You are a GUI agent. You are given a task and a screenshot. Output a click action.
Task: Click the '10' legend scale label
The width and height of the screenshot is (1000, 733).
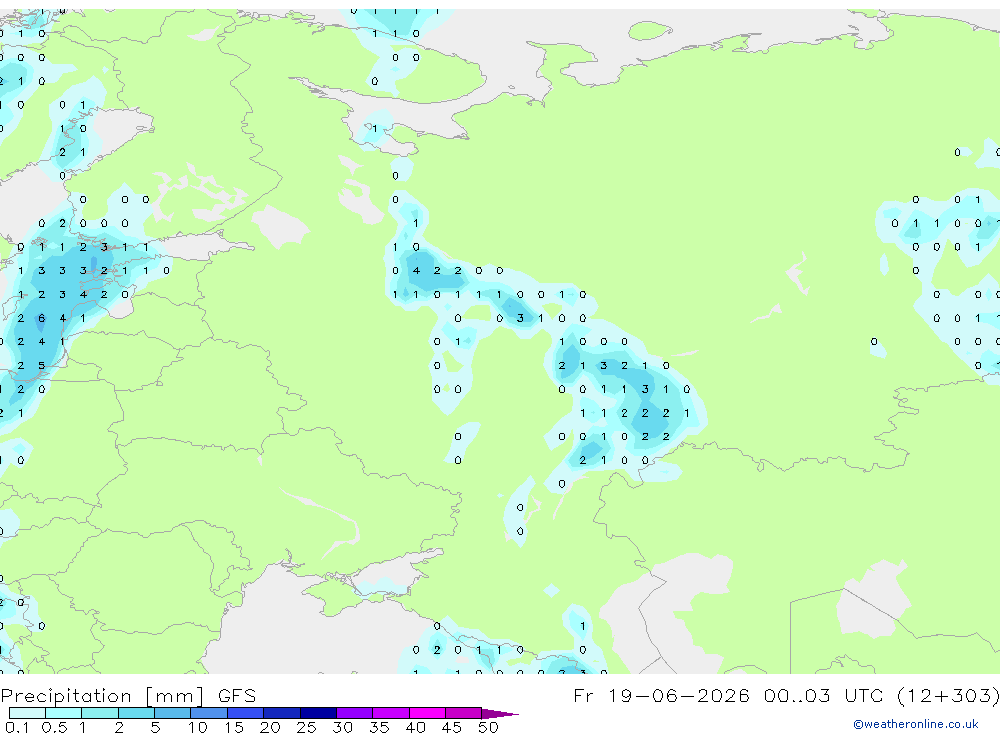(x=198, y=727)
